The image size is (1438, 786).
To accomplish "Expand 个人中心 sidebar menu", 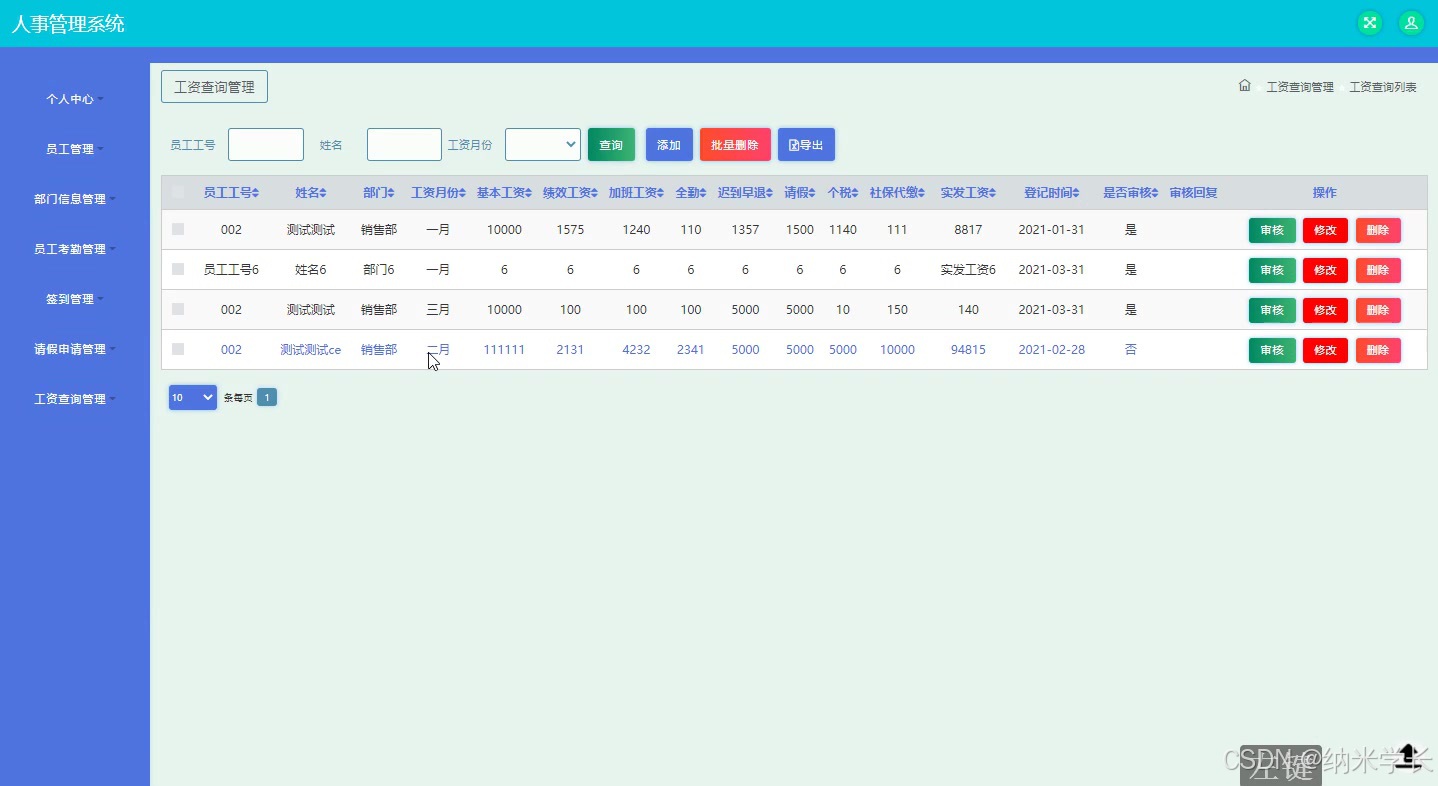I will click(75, 99).
